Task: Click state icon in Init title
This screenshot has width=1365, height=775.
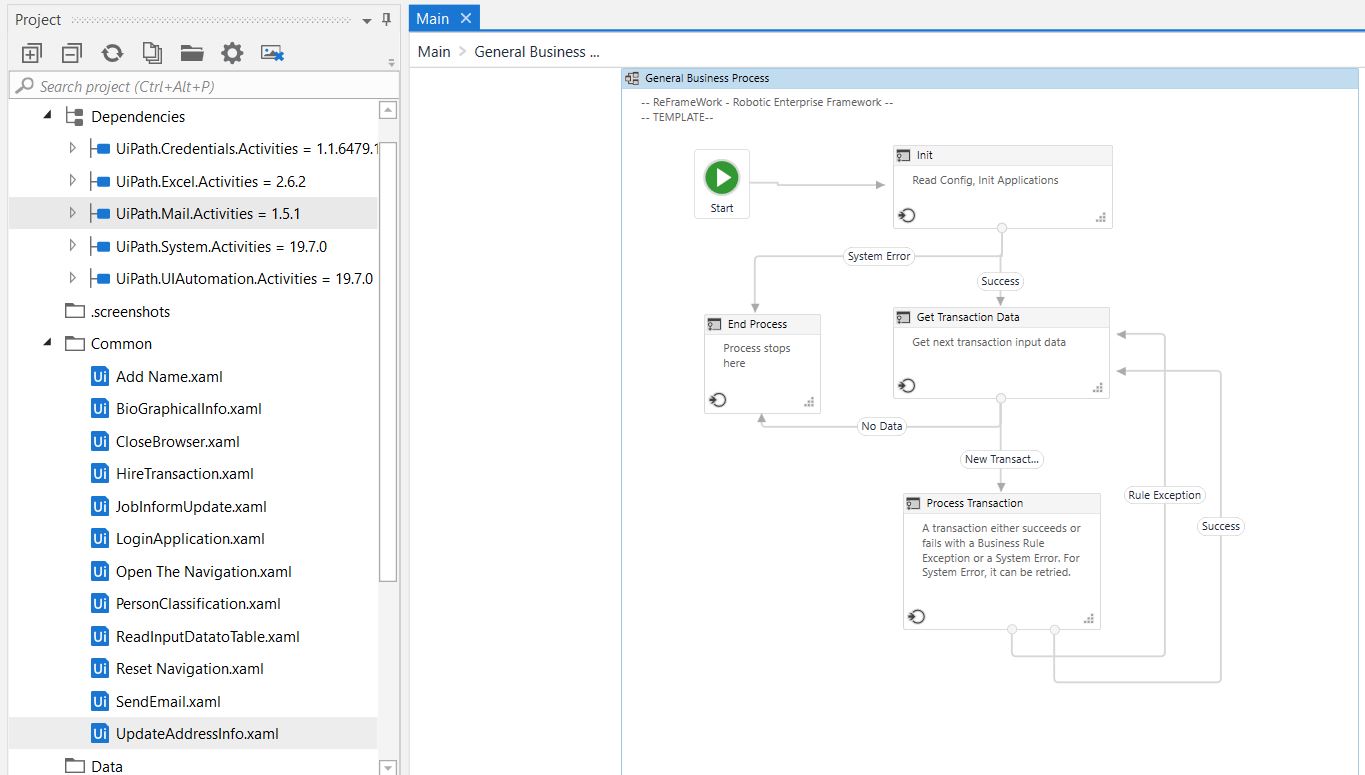Action: [x=903, y=155]
